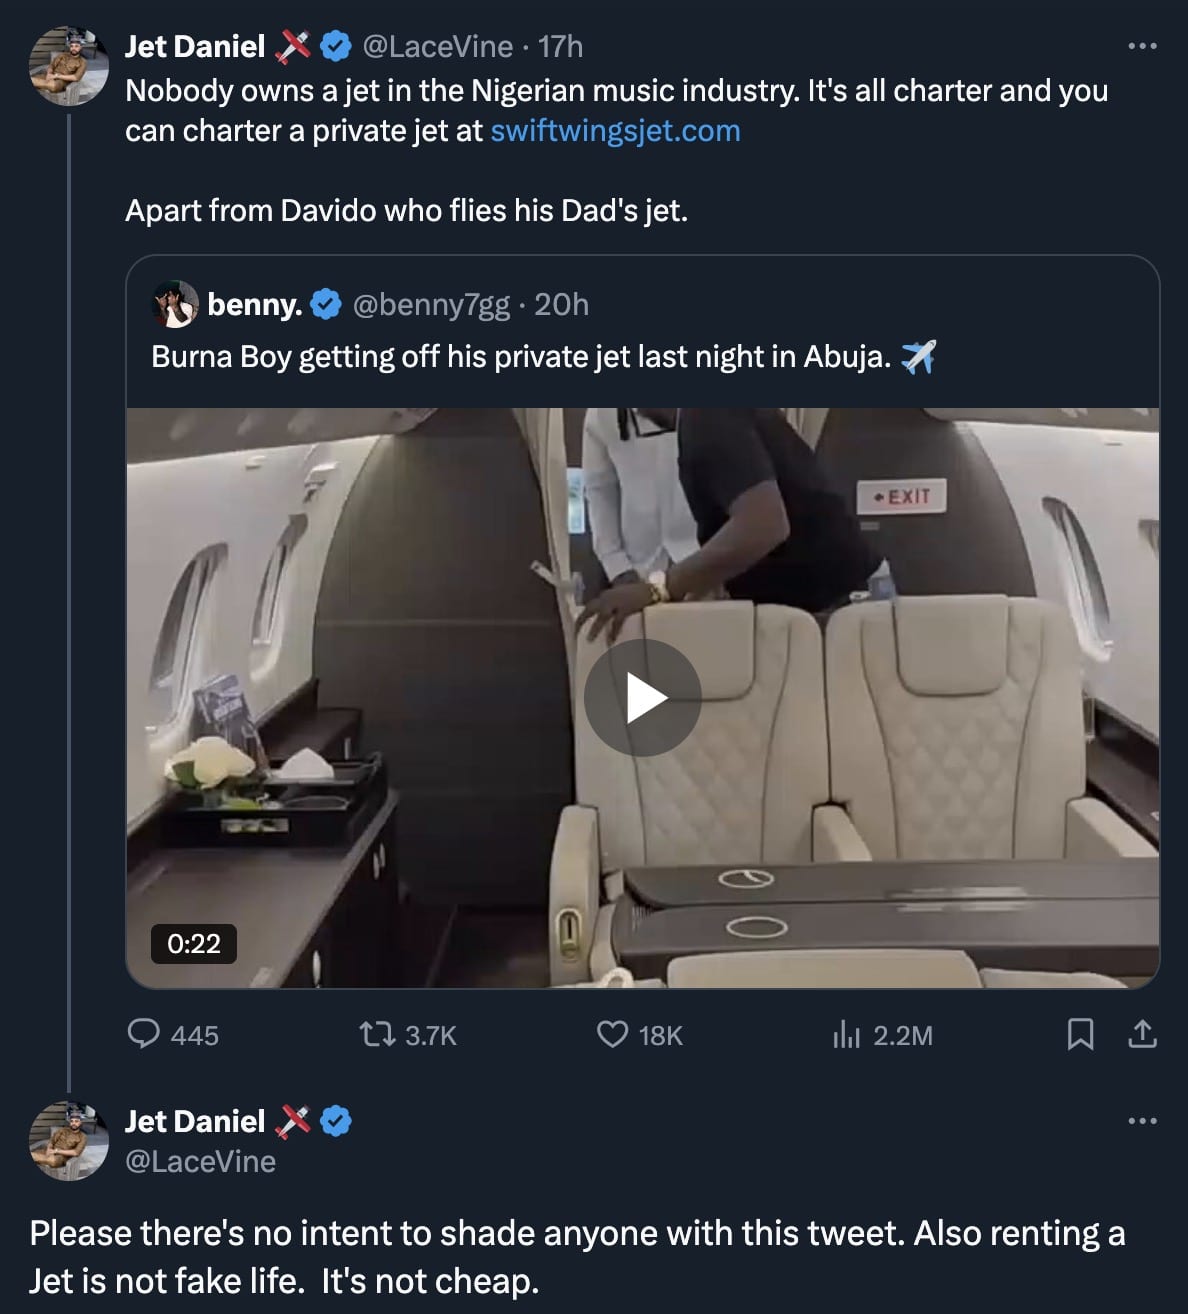The width and height of the screenshot is (1188, 1314).
Task: Open more options on reply tweet
Action: pyautogui.click(x=1141, y=1121)
